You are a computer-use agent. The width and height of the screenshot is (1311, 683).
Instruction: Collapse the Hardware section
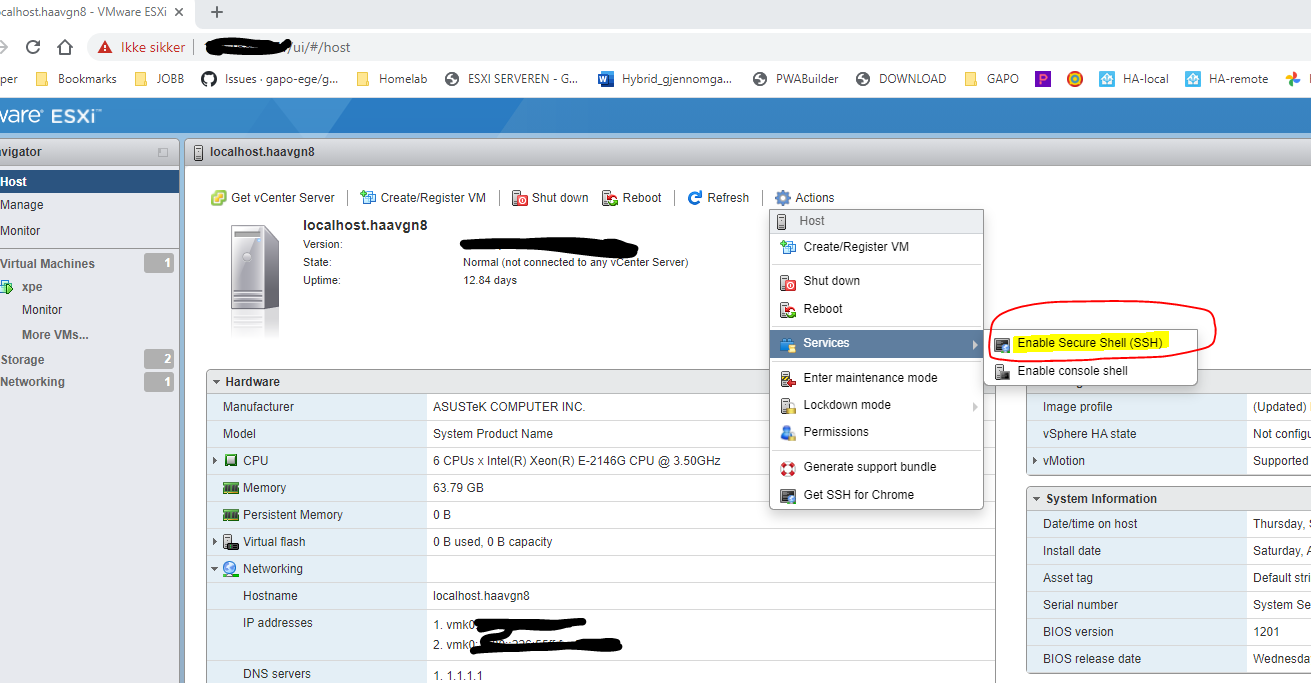(216, 381)
